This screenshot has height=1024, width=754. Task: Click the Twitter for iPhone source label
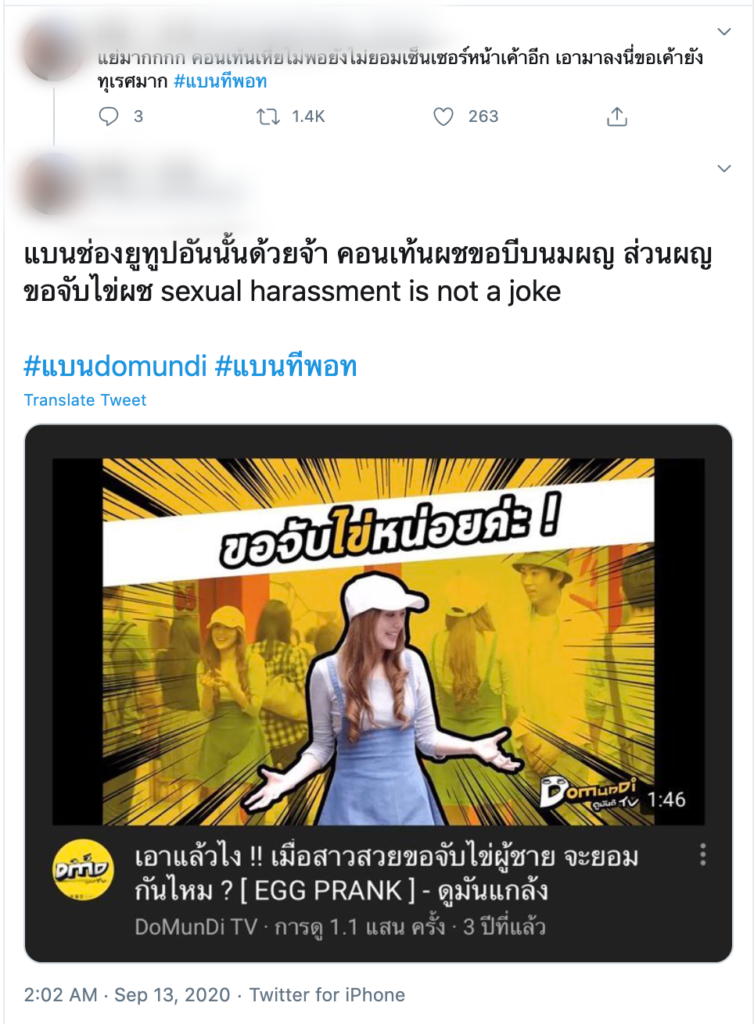327,995
